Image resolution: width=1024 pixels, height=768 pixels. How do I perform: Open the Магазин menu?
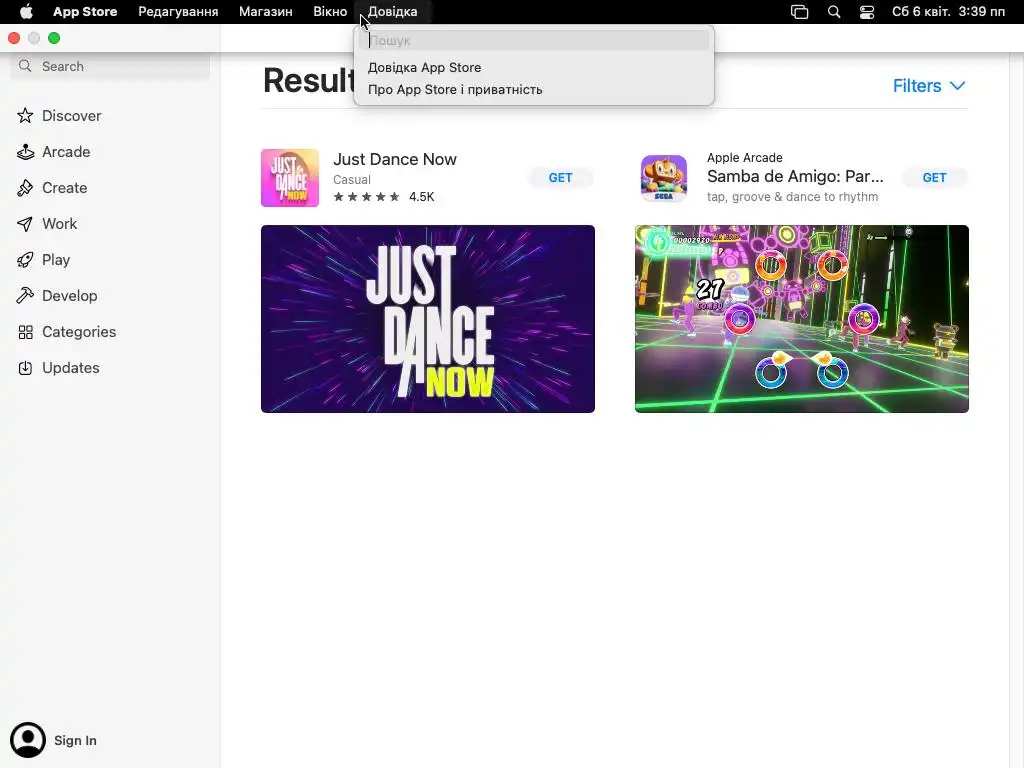tap(265, 12)
